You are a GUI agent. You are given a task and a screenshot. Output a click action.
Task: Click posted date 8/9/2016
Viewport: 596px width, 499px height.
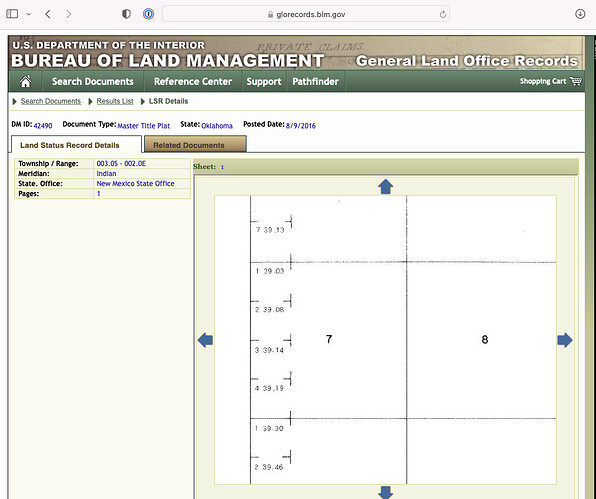(301, 126)
